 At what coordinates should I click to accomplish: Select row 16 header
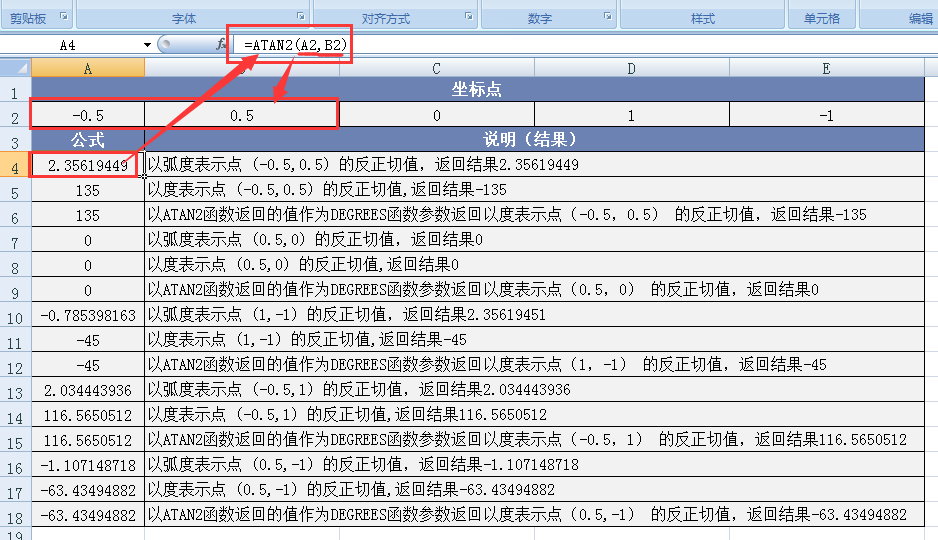(x=16, y=465)
